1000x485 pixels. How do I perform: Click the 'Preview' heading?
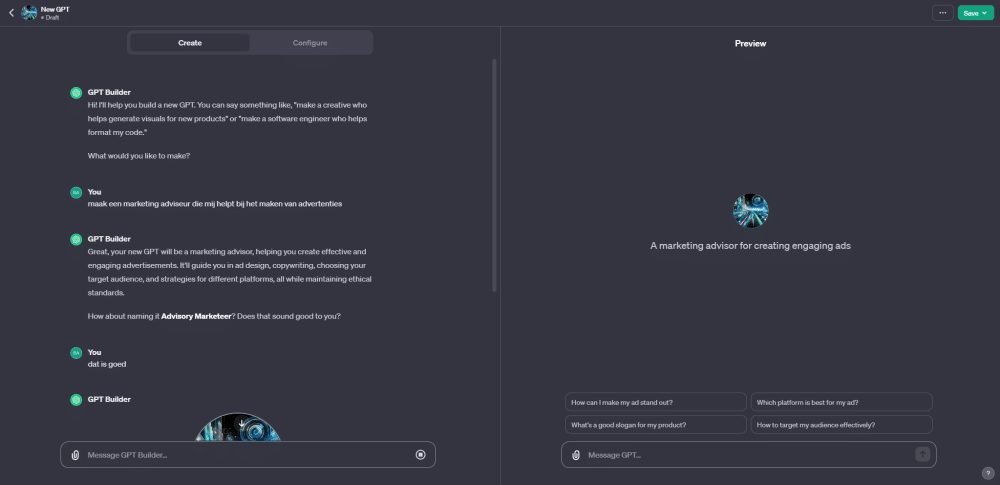[750, 43]
